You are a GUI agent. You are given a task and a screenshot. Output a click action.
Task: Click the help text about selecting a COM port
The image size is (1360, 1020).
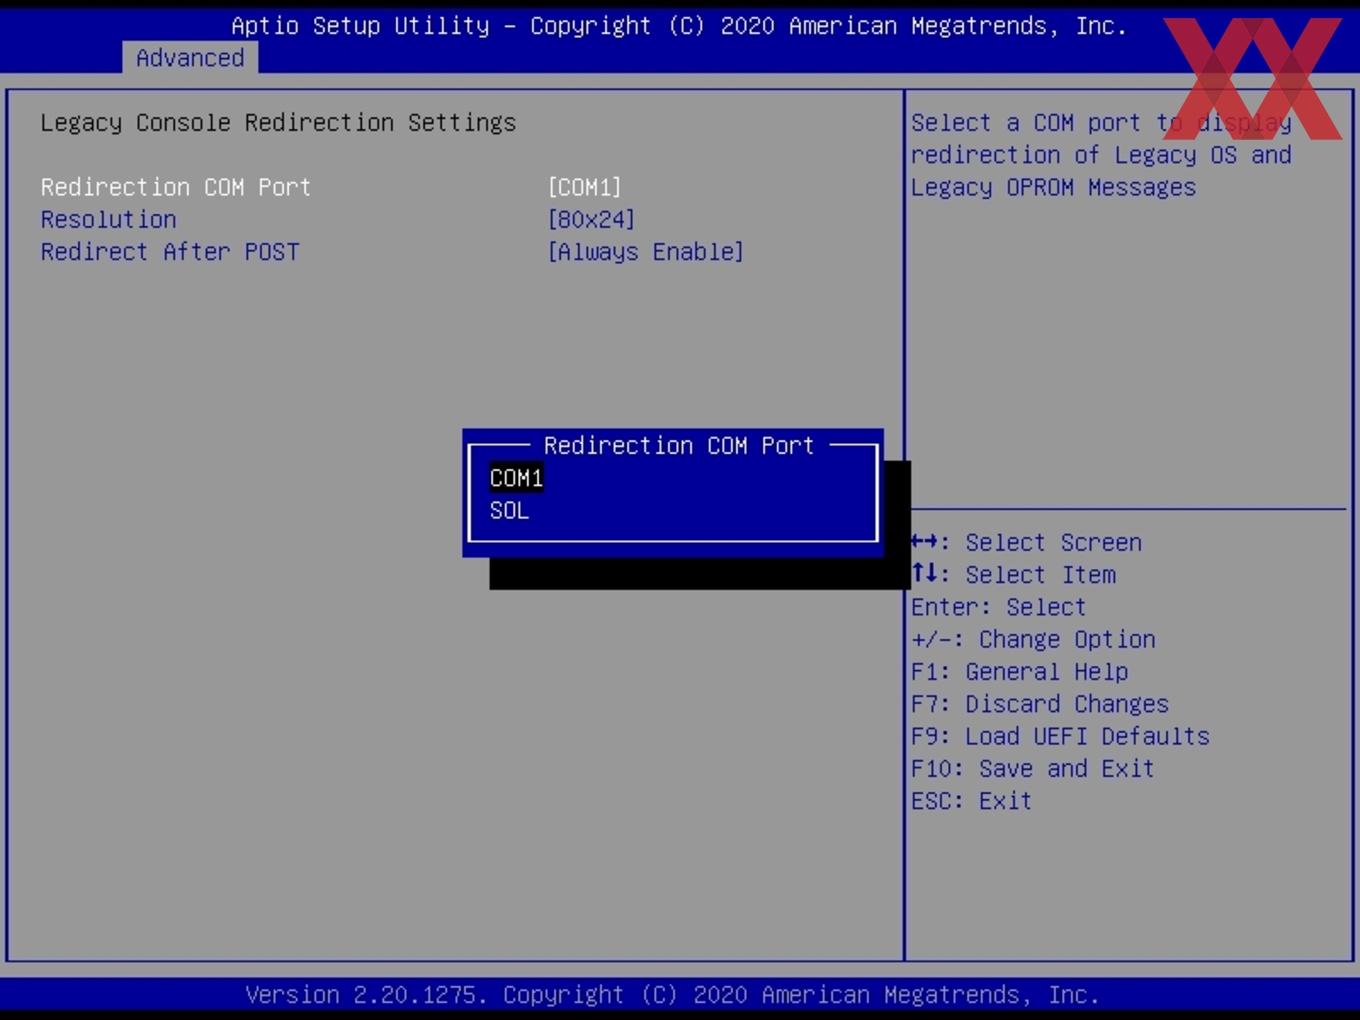click(x=1101, y=155)
